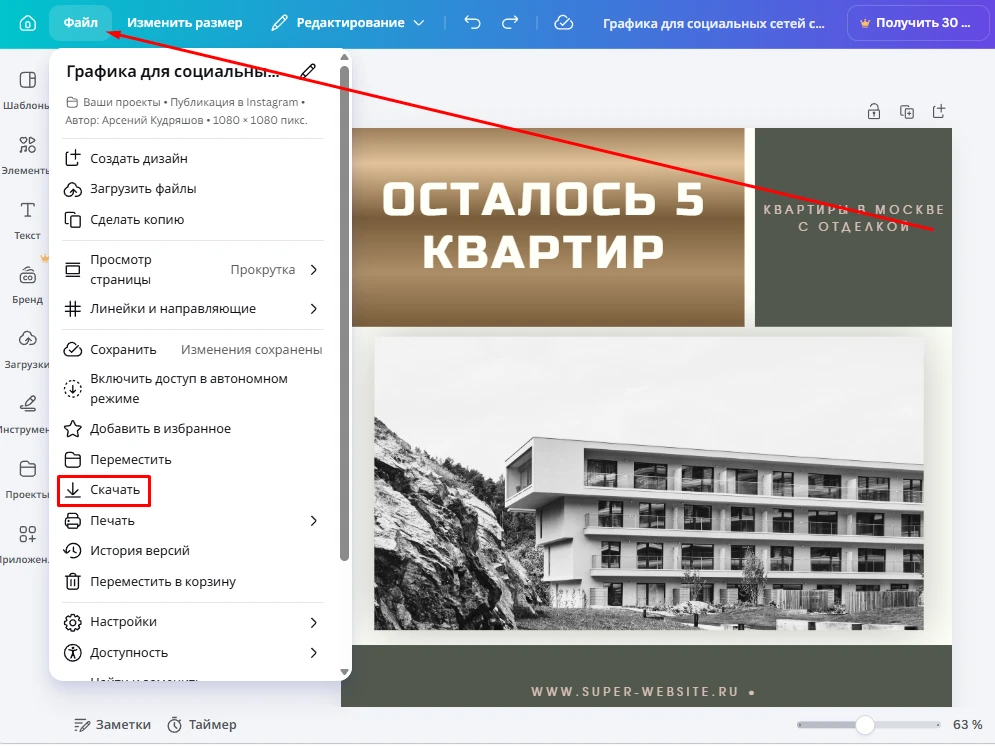Open the Редактирование mode dropdown

tap(348, 23)
